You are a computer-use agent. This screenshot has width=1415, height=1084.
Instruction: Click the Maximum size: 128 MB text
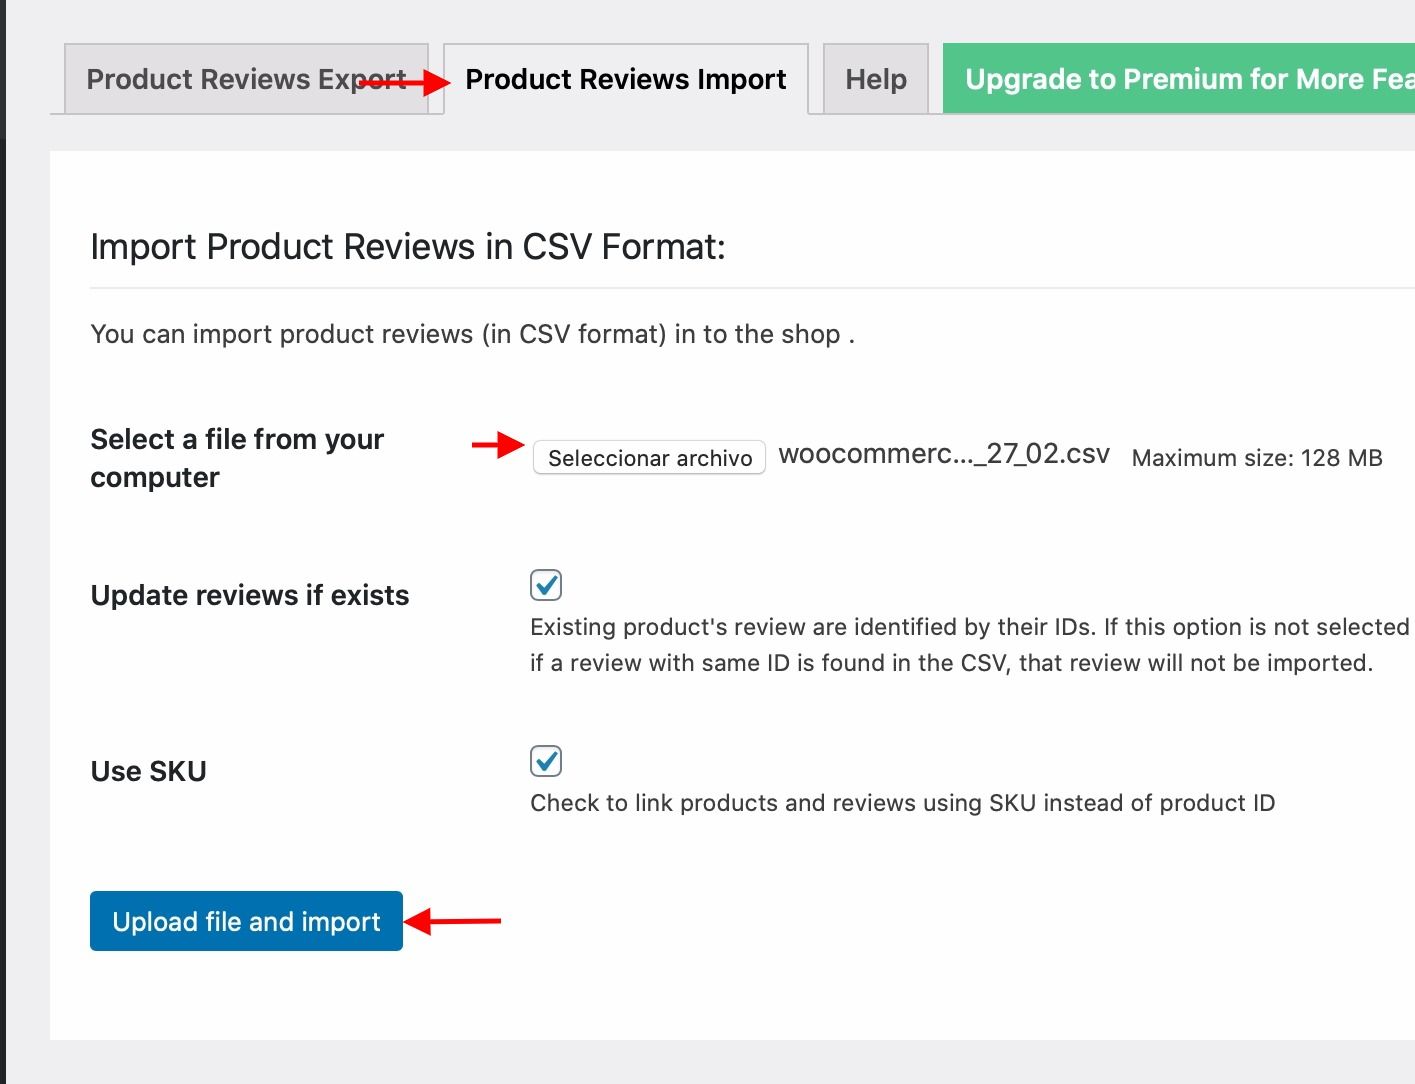[1257, 458]
